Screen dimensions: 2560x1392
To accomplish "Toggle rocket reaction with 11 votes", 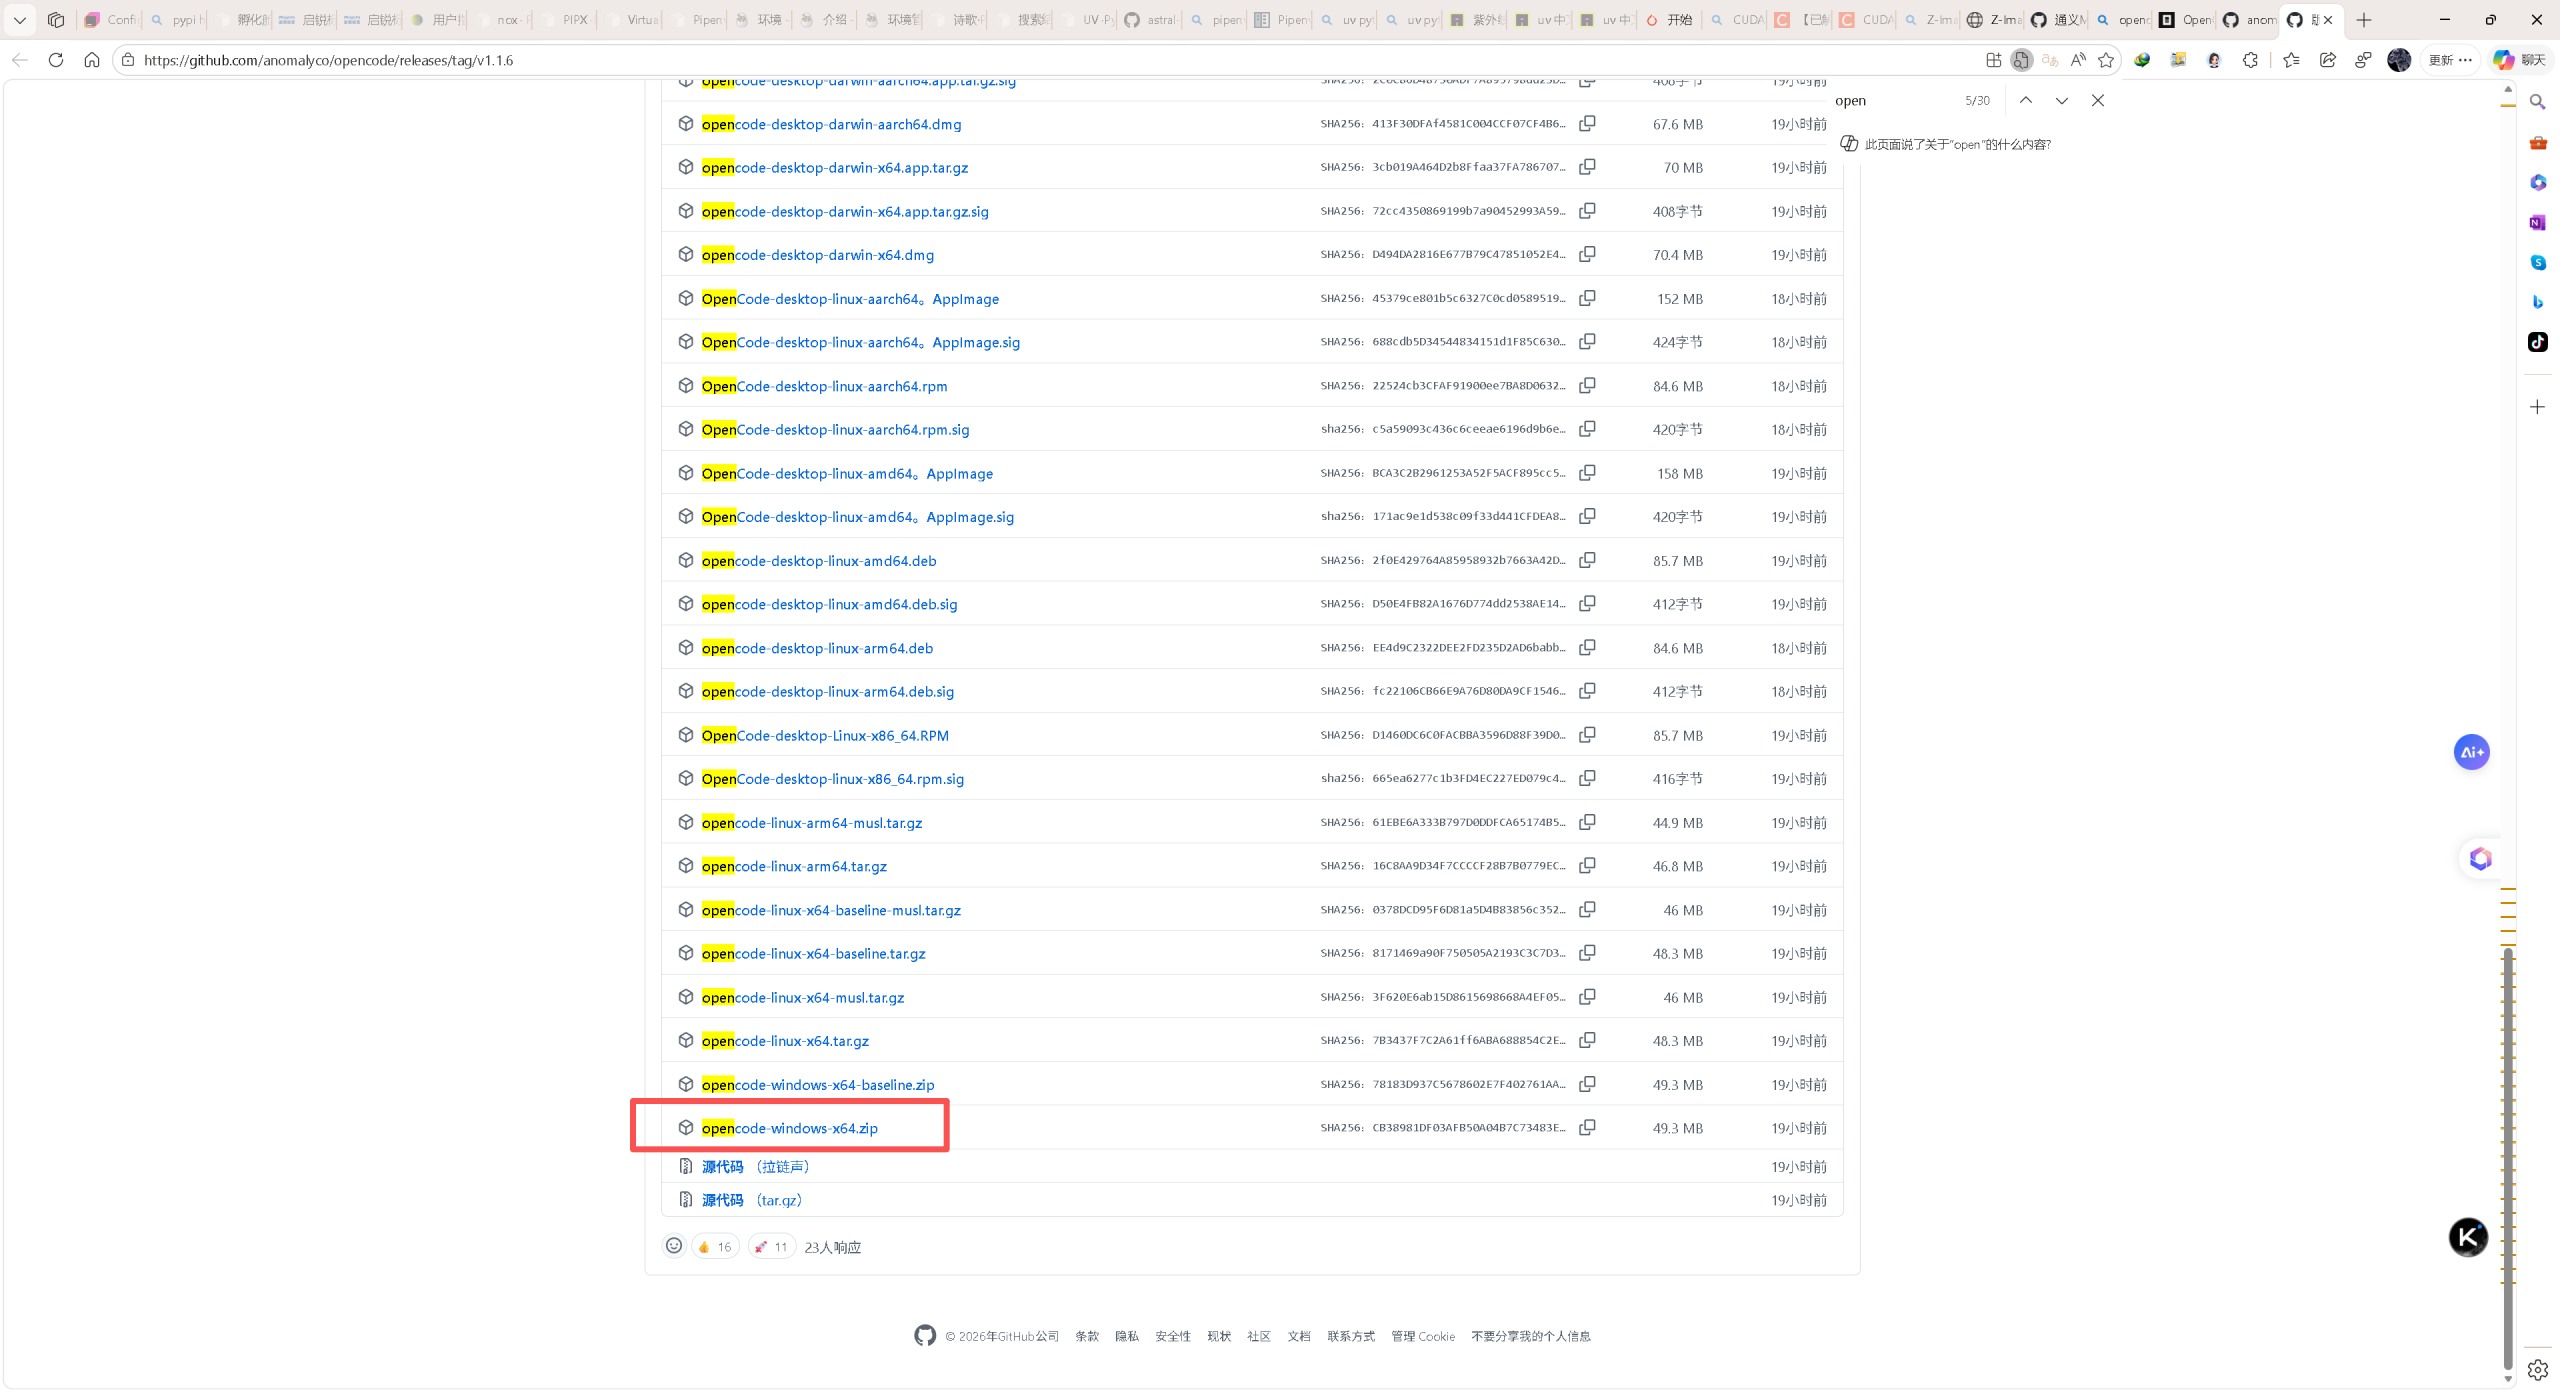I will pyautogui.click(x=771, y=1246).
